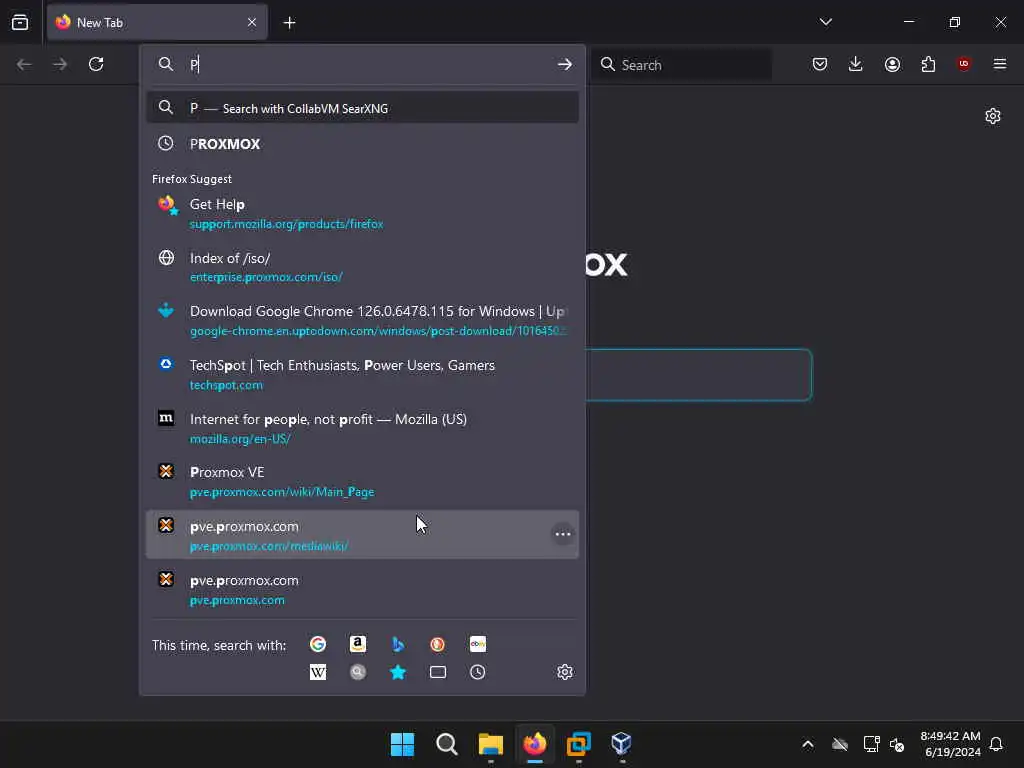Search this time with Bing

(x=398, y=644)
